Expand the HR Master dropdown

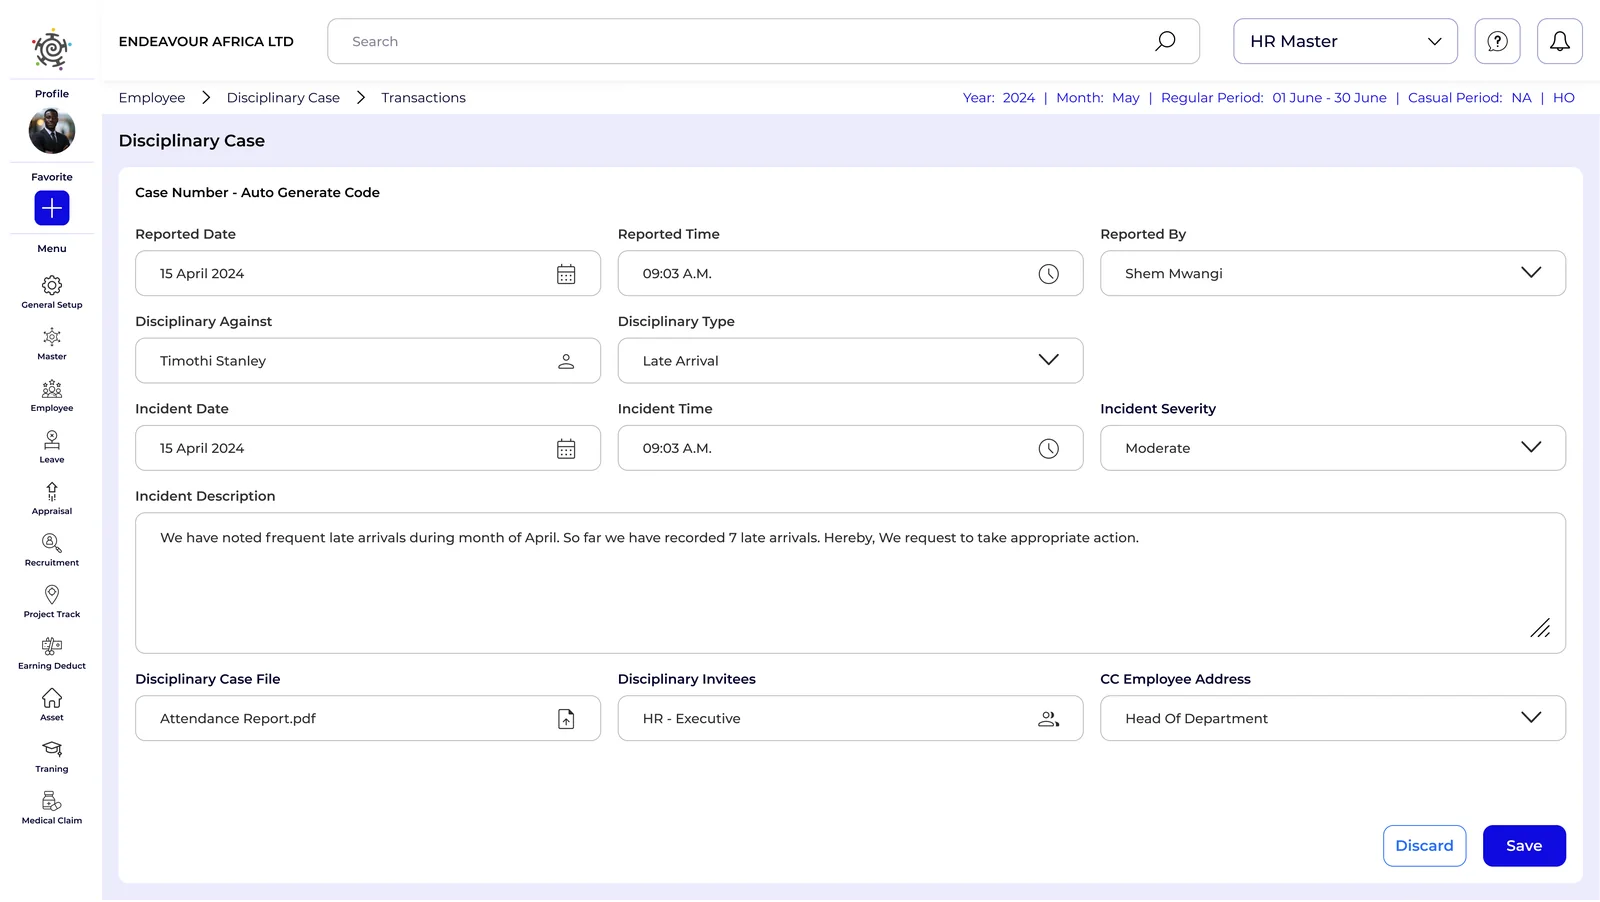[x=1345, y=41]
